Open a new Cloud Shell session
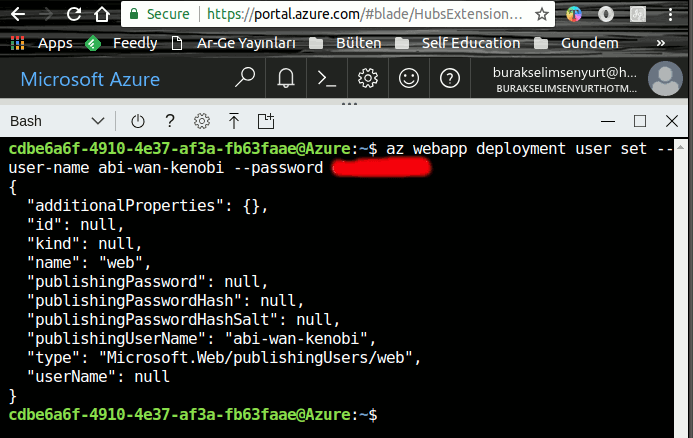 pos(266,121)
